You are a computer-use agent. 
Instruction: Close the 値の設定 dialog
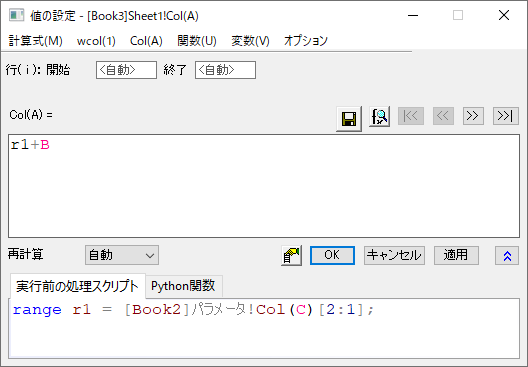coord(504,15)
